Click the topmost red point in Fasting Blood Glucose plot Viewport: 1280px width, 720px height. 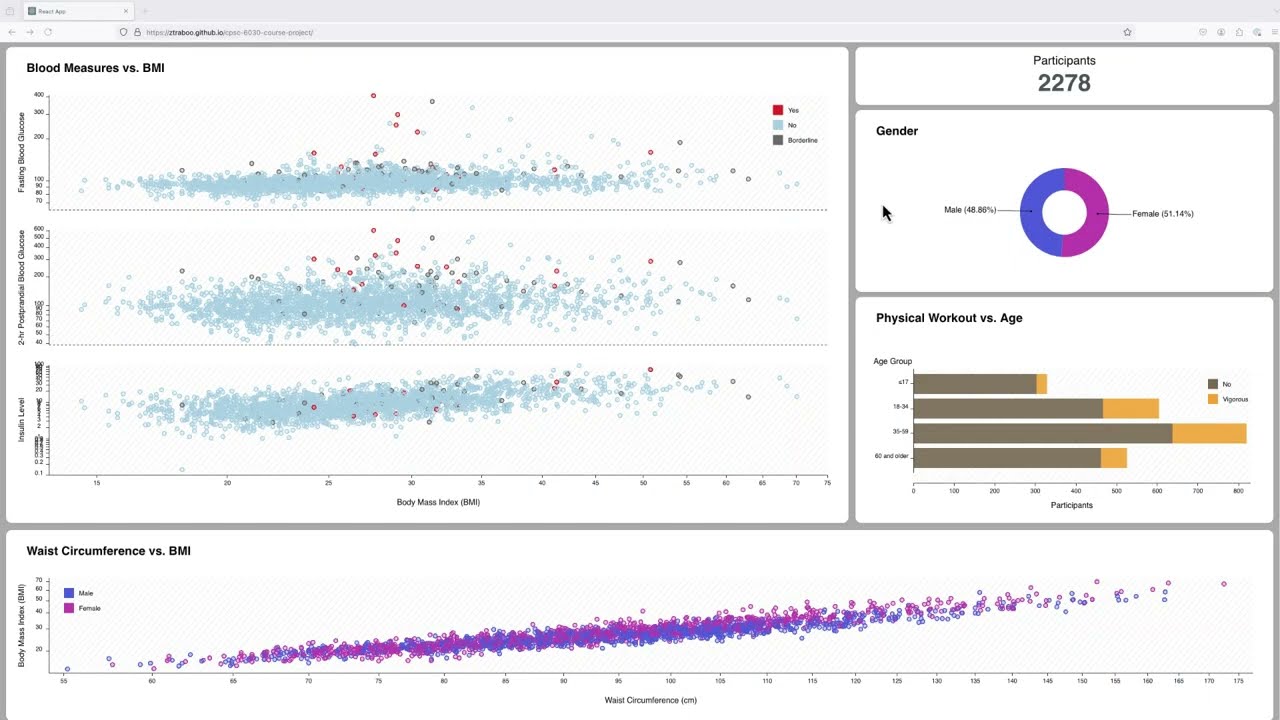(x=373, y=96)
